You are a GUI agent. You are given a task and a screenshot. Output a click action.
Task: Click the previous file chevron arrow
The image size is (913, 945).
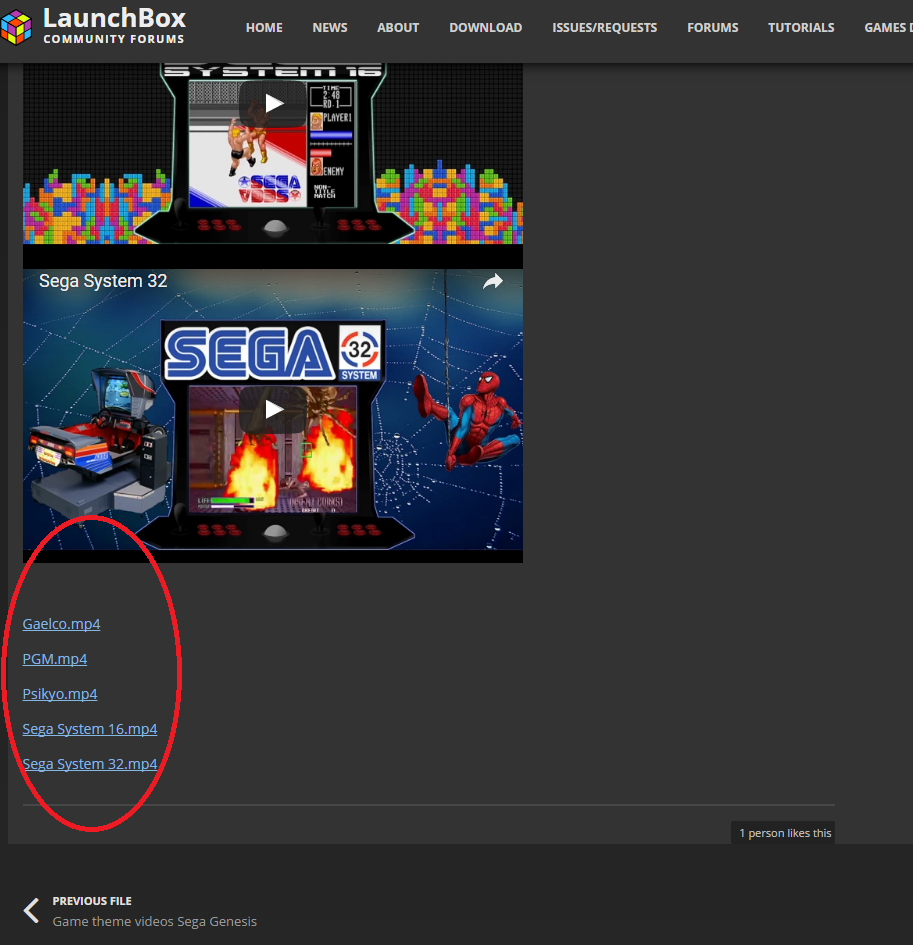[31, 911]
